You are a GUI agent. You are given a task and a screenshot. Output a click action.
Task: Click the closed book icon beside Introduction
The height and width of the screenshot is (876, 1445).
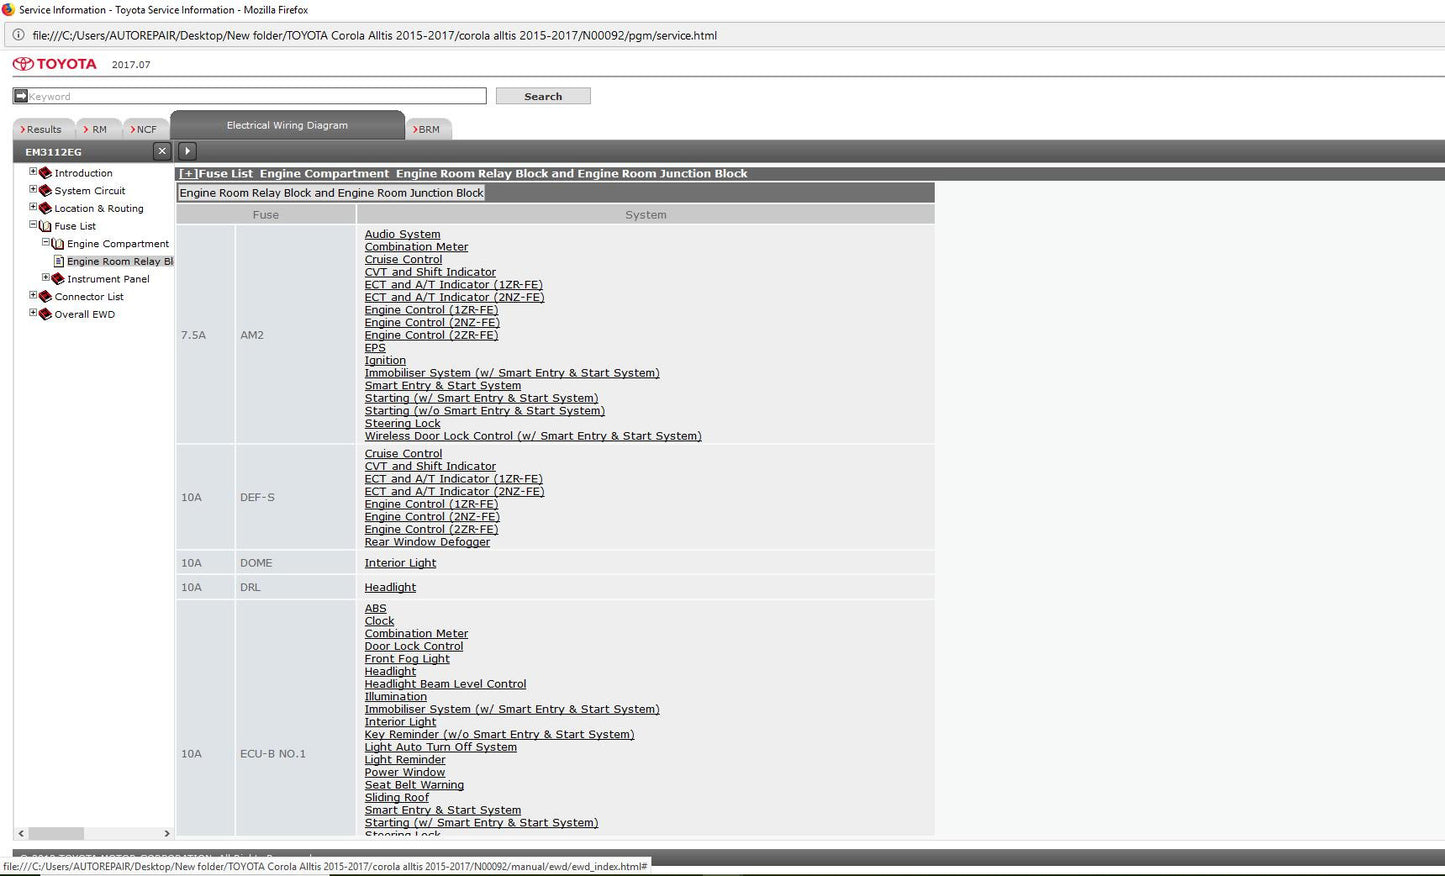click(x=45, y=173)
